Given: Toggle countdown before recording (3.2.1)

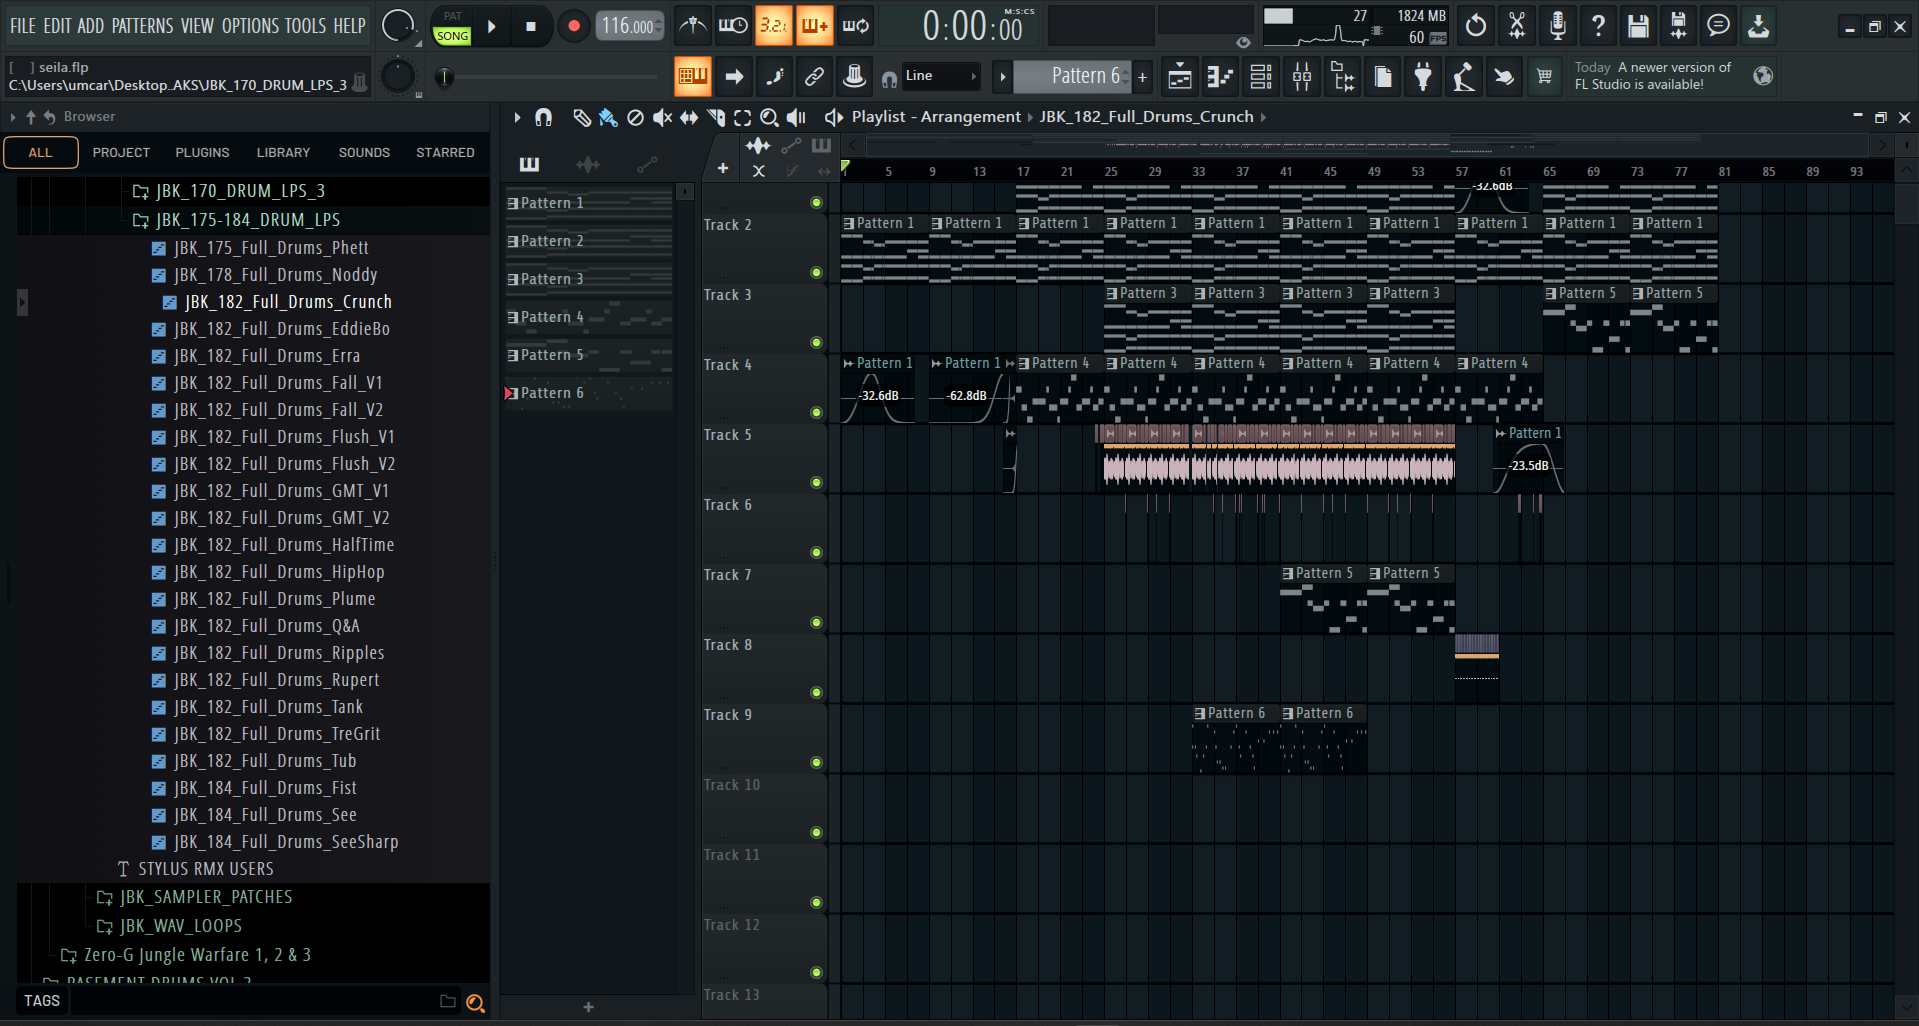Looking at the screenshot, I should 773,26.
